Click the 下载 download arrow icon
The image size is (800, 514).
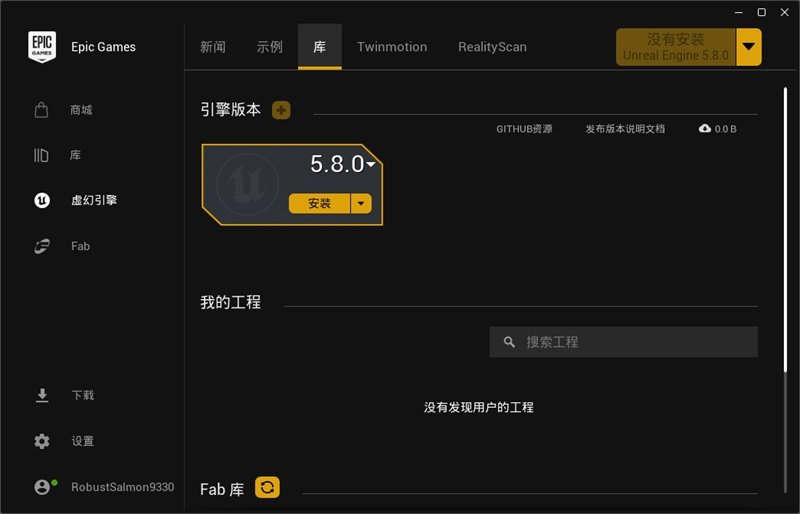(x=42, y=395)
